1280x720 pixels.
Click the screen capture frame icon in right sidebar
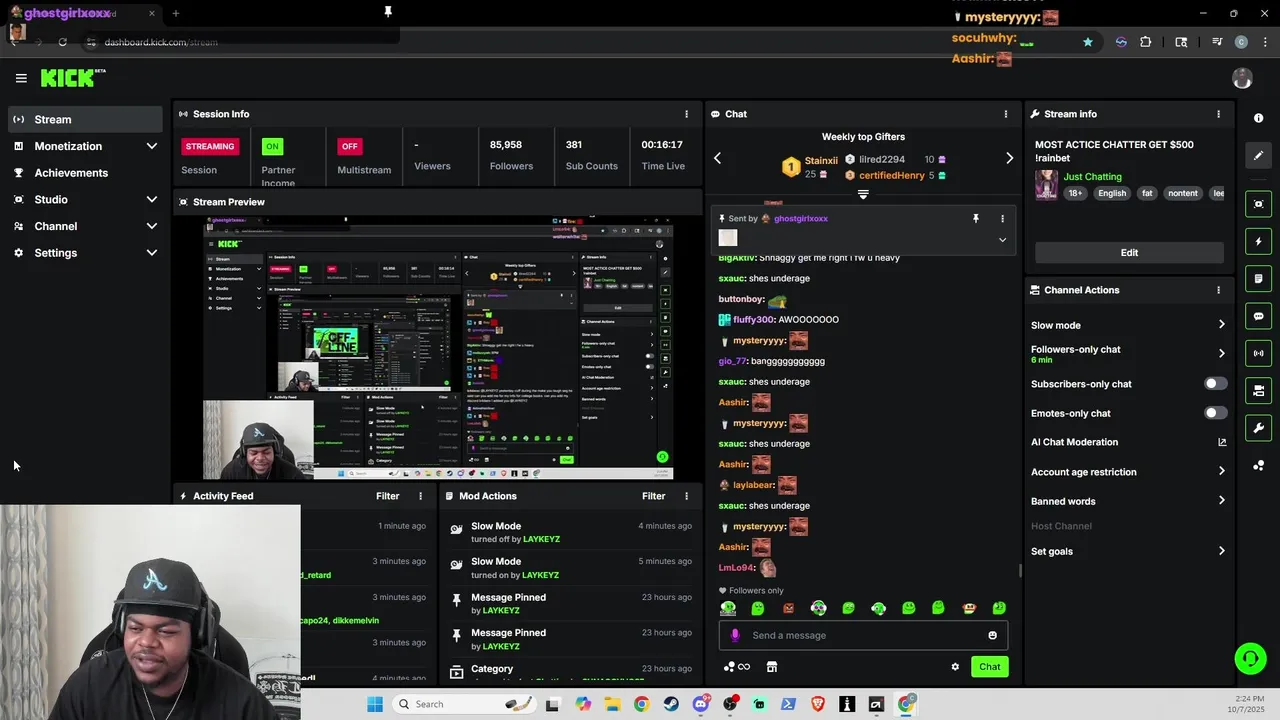pos(1258,204)
